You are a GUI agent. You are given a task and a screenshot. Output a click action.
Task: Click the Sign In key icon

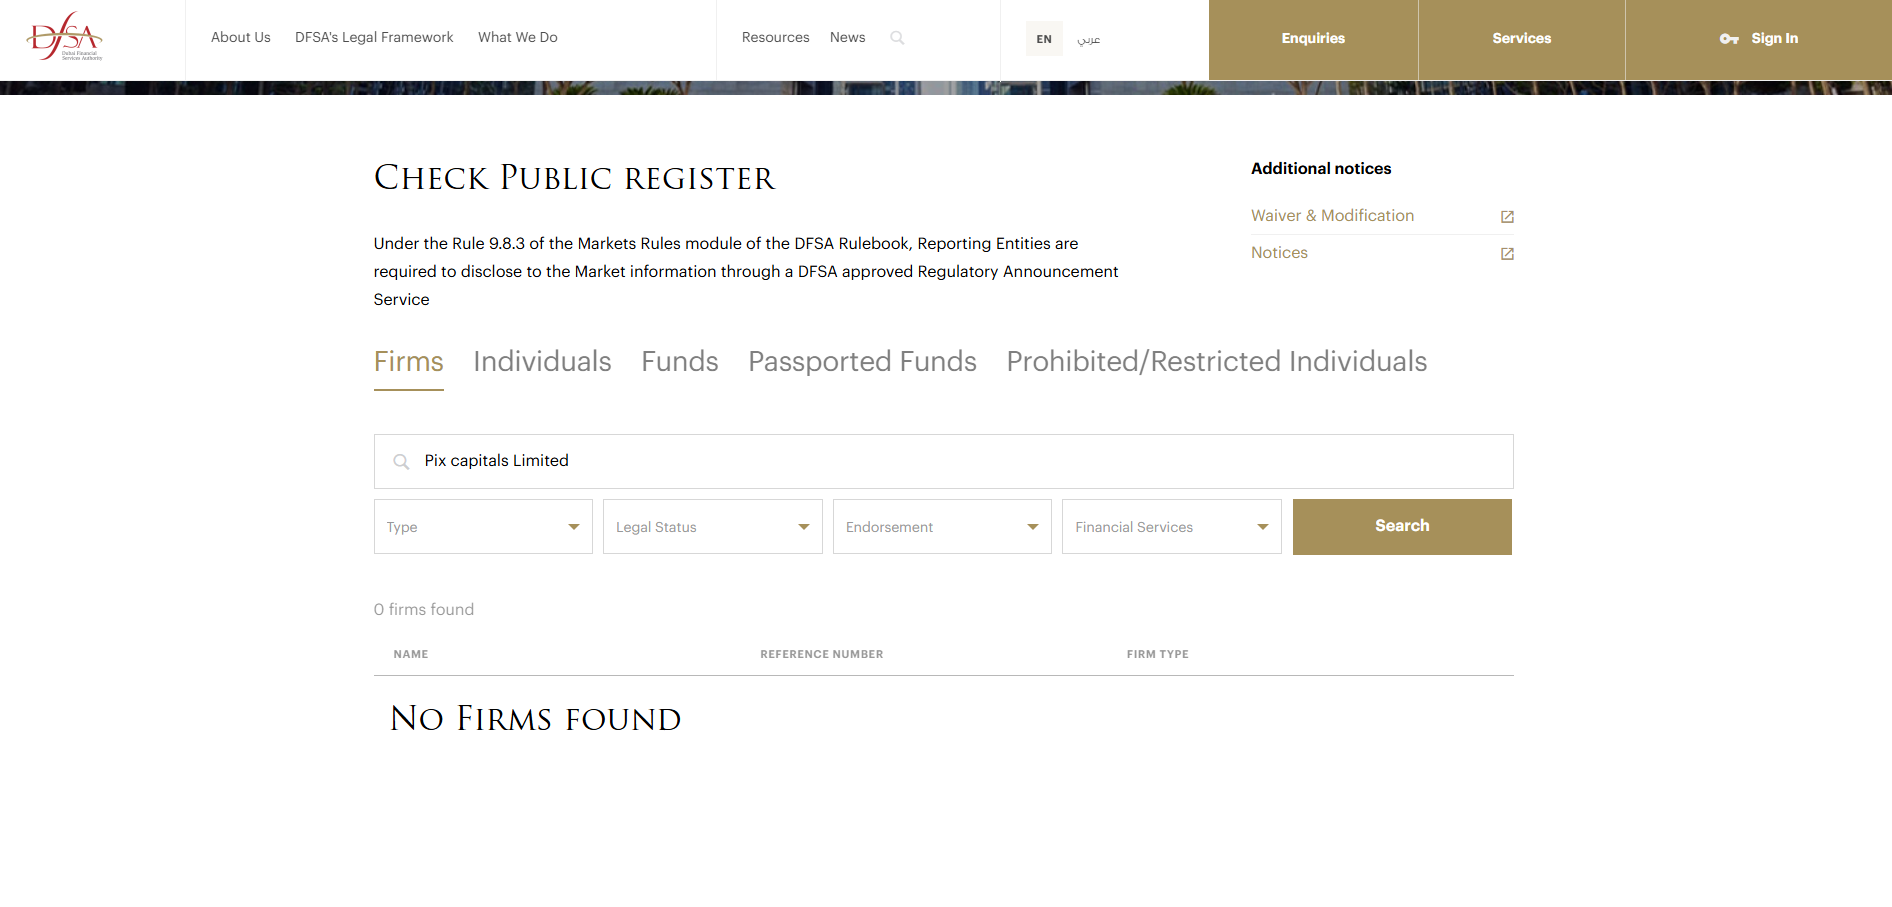pos(1729,39)
